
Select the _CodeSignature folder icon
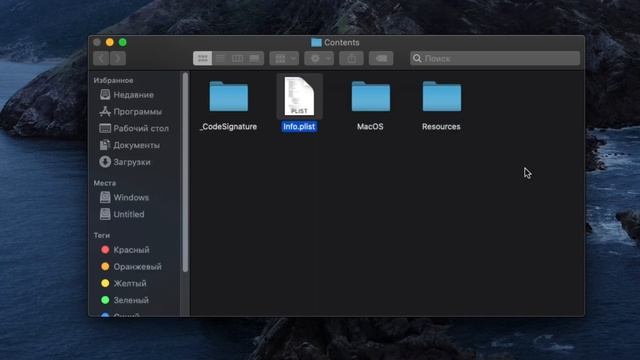[229, 96]
